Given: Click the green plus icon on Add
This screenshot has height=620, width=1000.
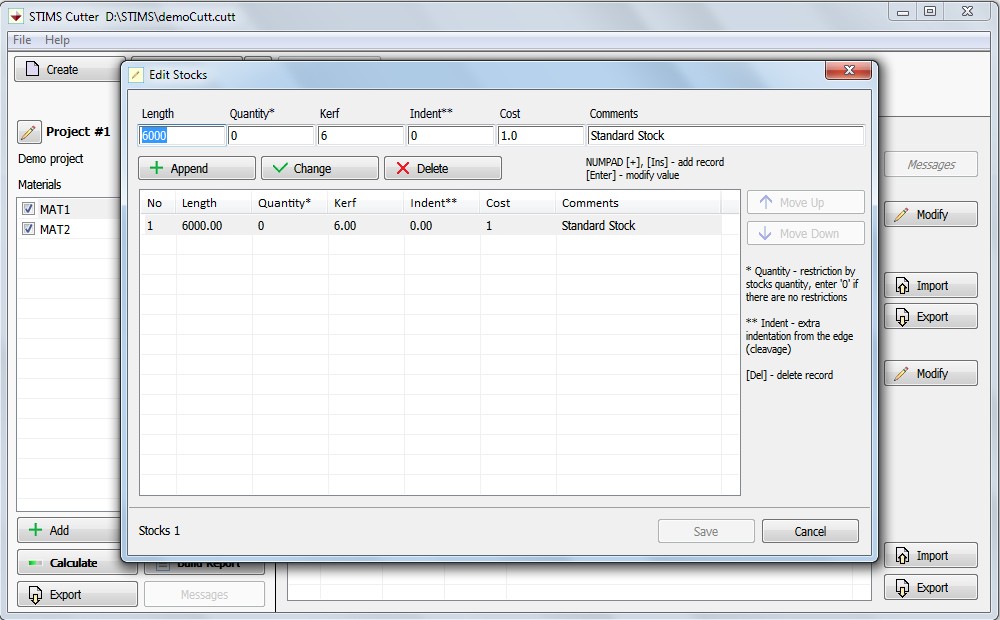Looking at the screenshot, I should (x=36, y=529).
